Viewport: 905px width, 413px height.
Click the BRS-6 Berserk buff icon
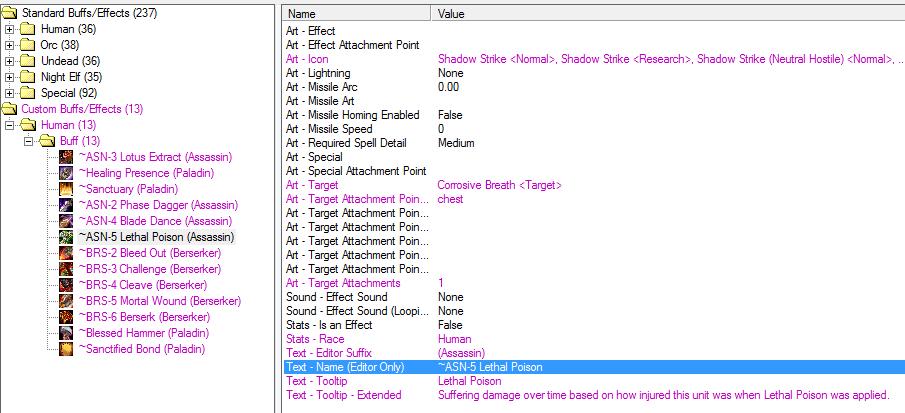(66, 317)
